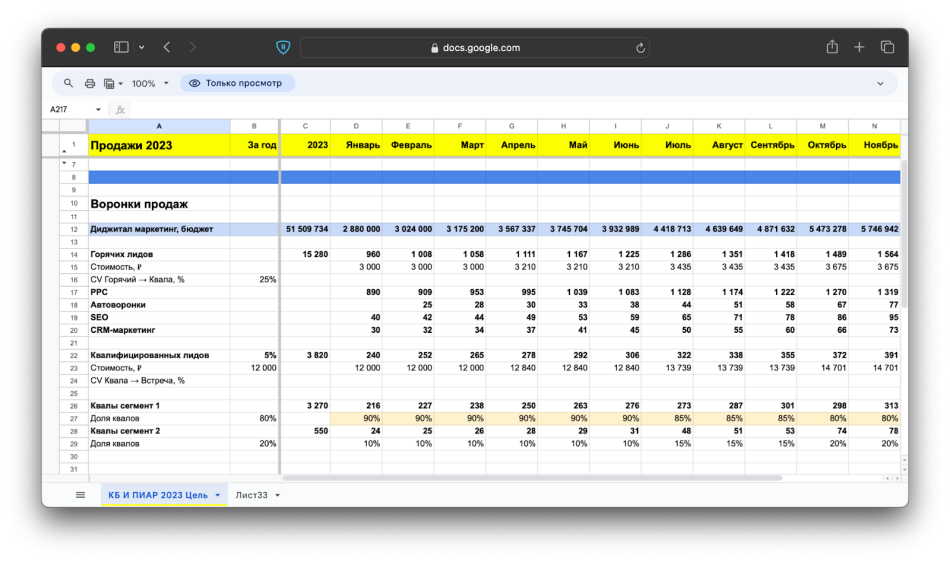Select column A header

(x=159, y=126)
